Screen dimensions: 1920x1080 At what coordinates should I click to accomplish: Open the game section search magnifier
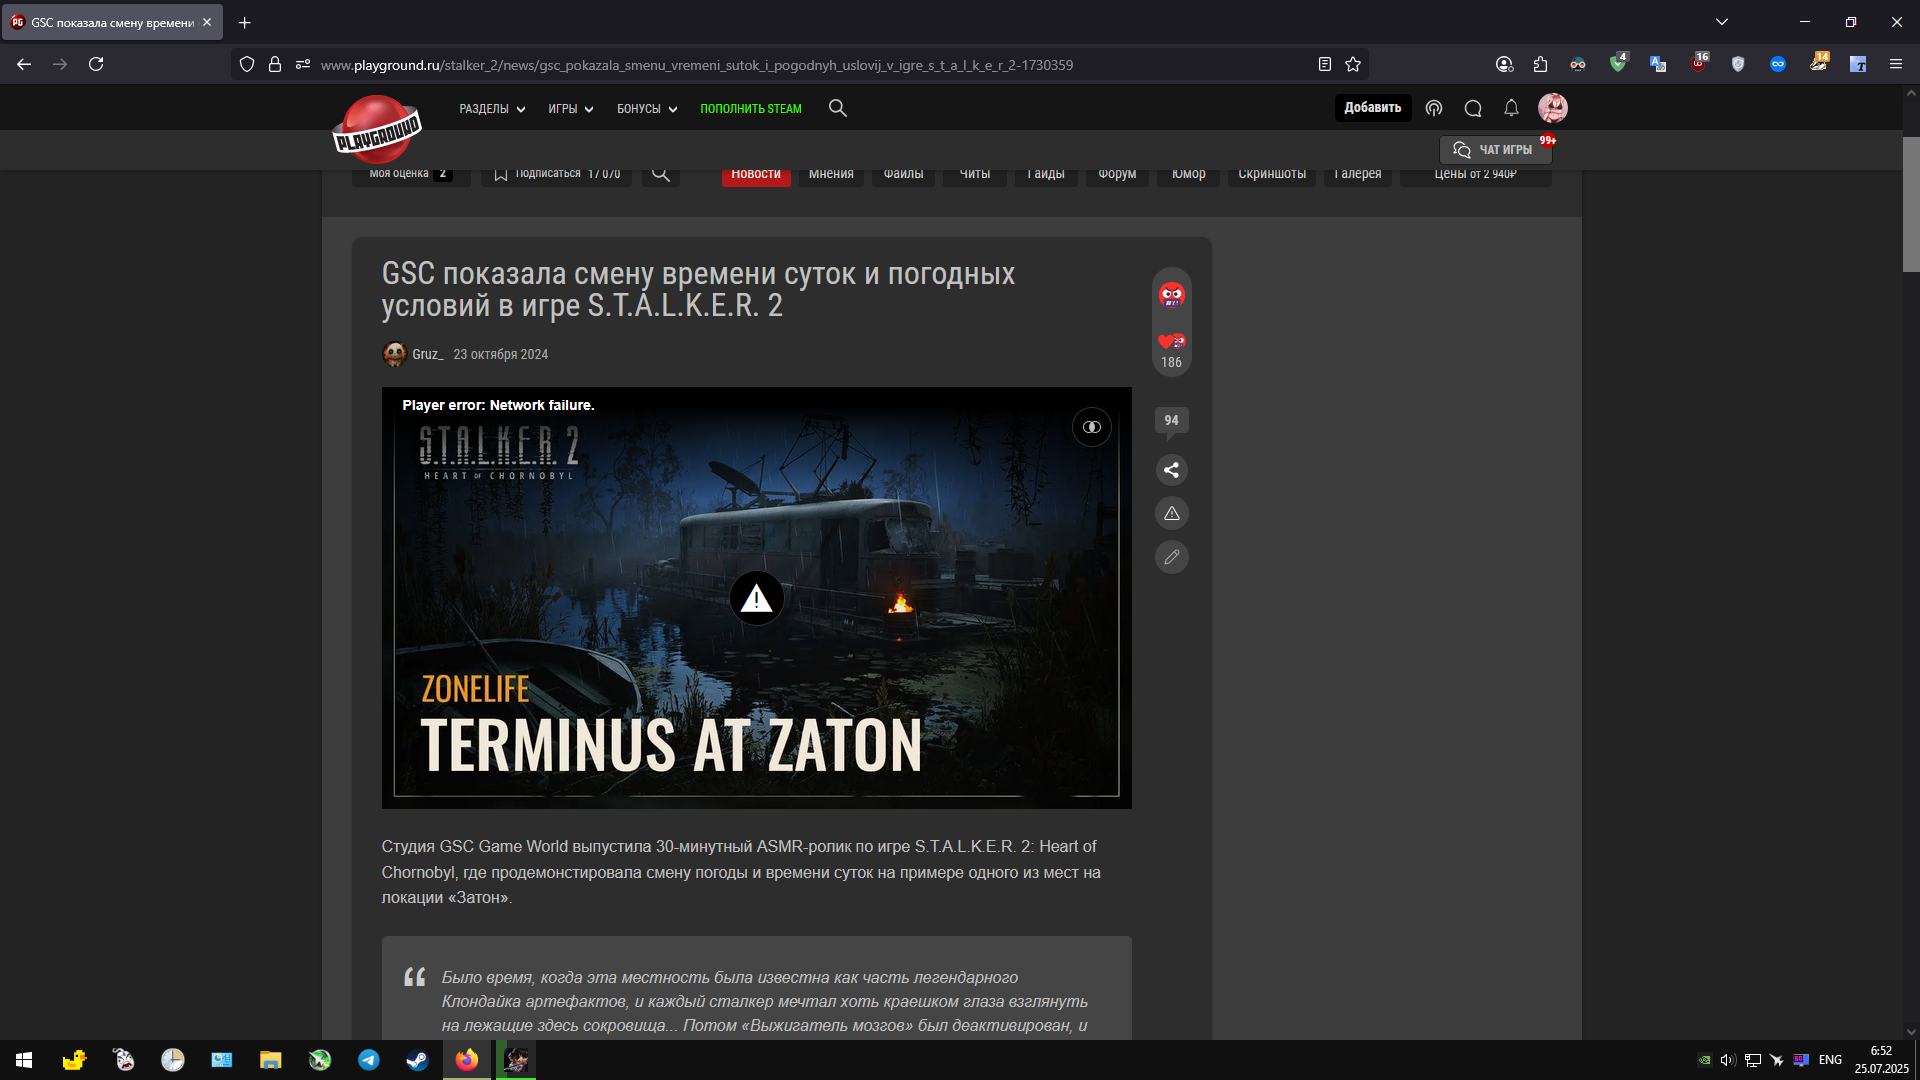[661, 174]
